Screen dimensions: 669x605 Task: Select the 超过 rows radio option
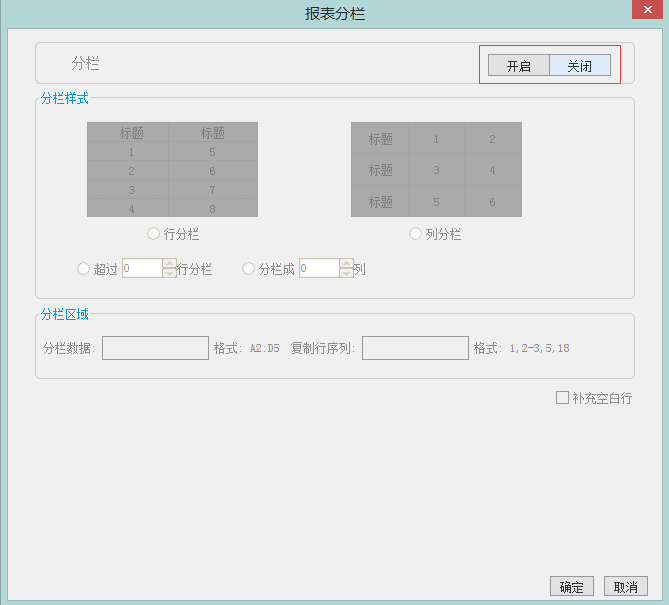point(84,269)
